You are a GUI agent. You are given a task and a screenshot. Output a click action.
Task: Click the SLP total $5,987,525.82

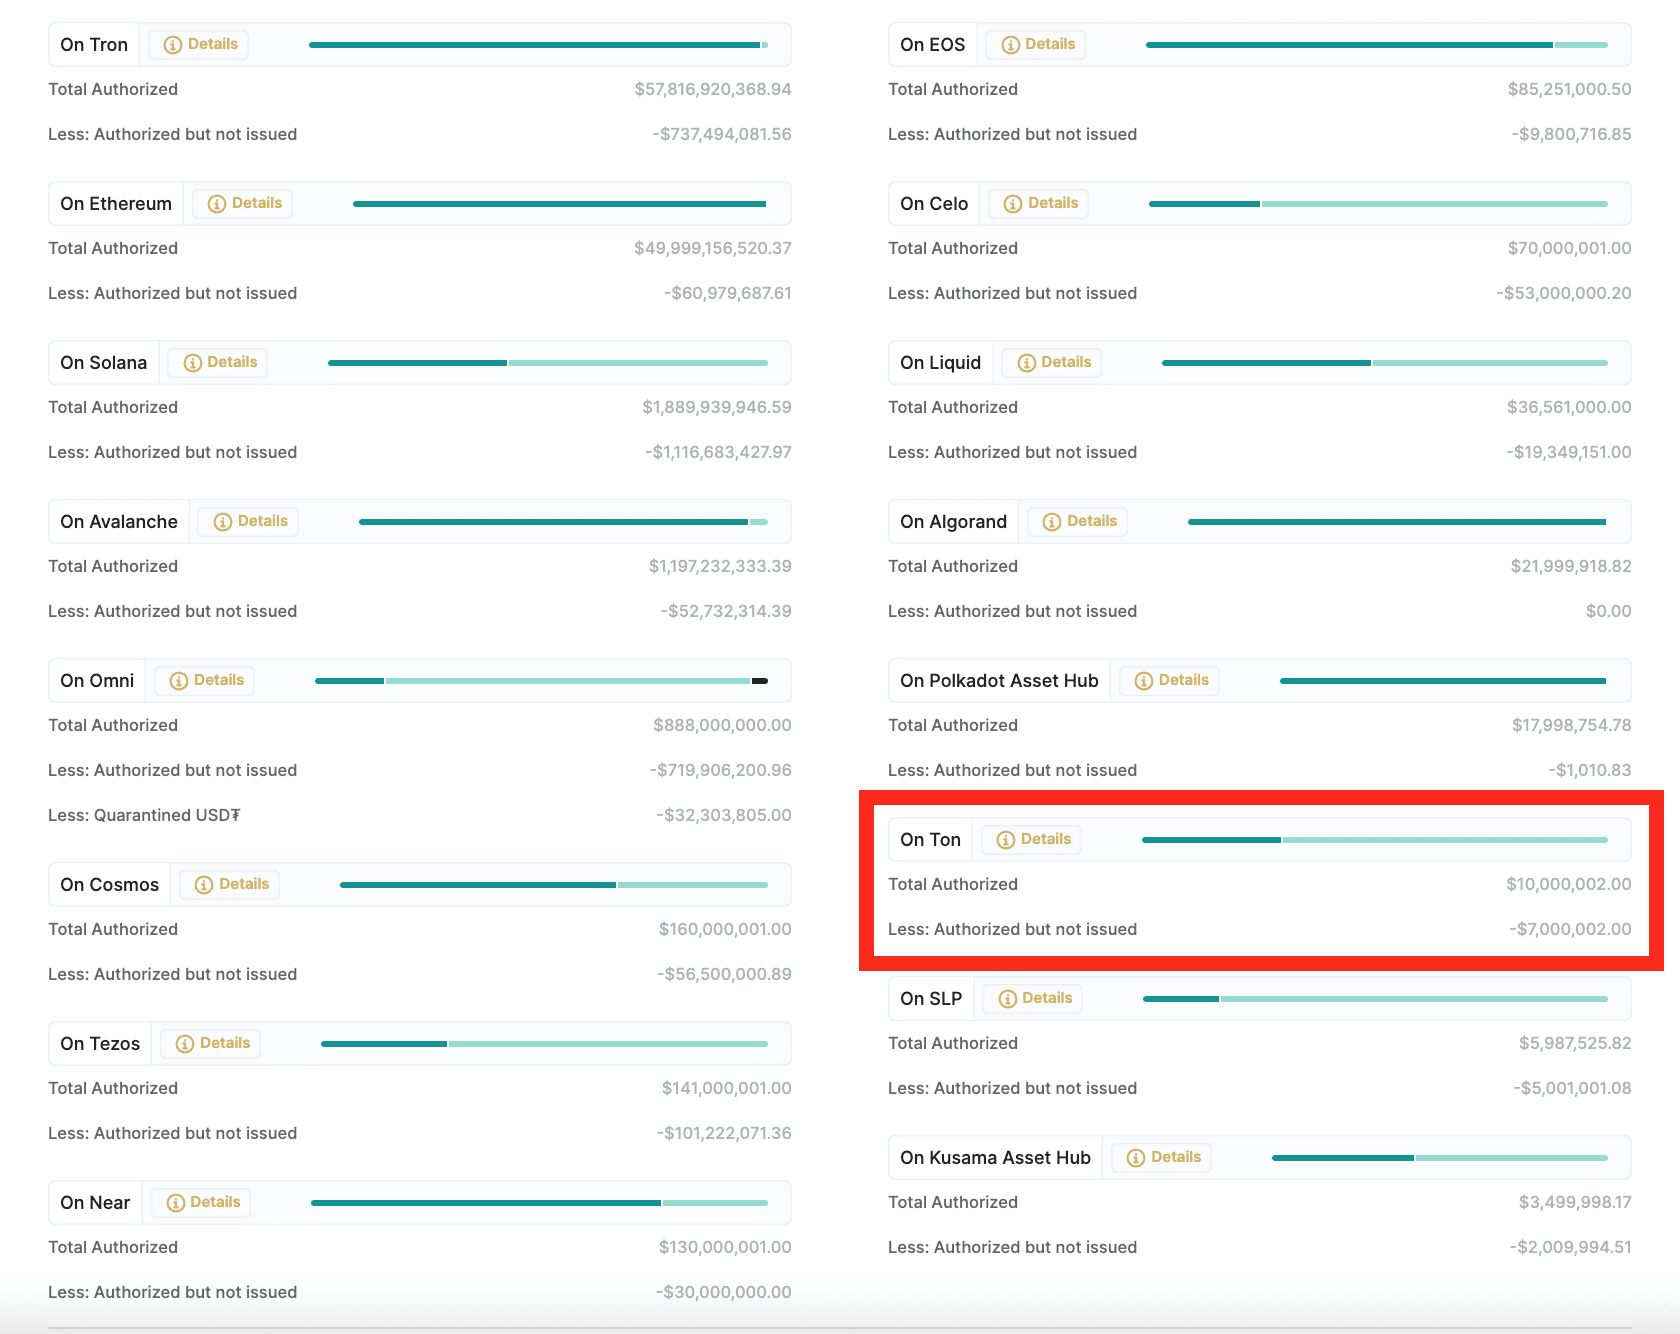point(1576,1044)
